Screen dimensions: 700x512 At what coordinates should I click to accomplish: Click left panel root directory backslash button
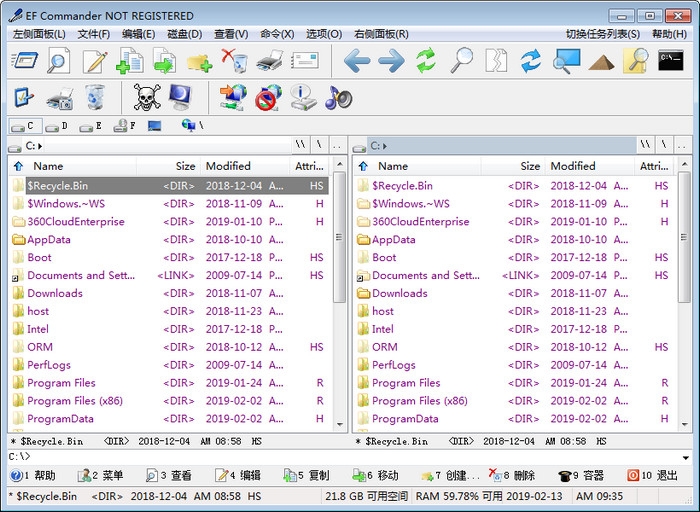pyautogui.click(x=319, y=145)
